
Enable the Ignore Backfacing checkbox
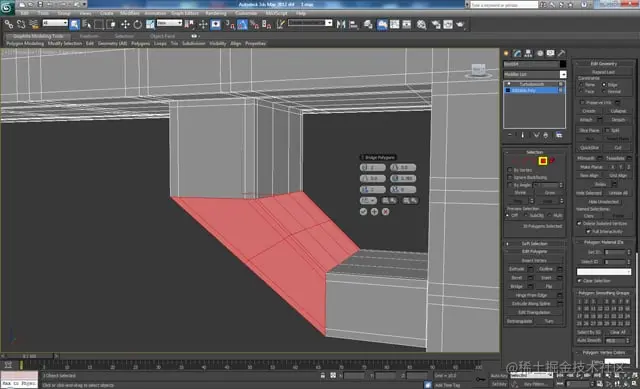[x=509, y=178]
